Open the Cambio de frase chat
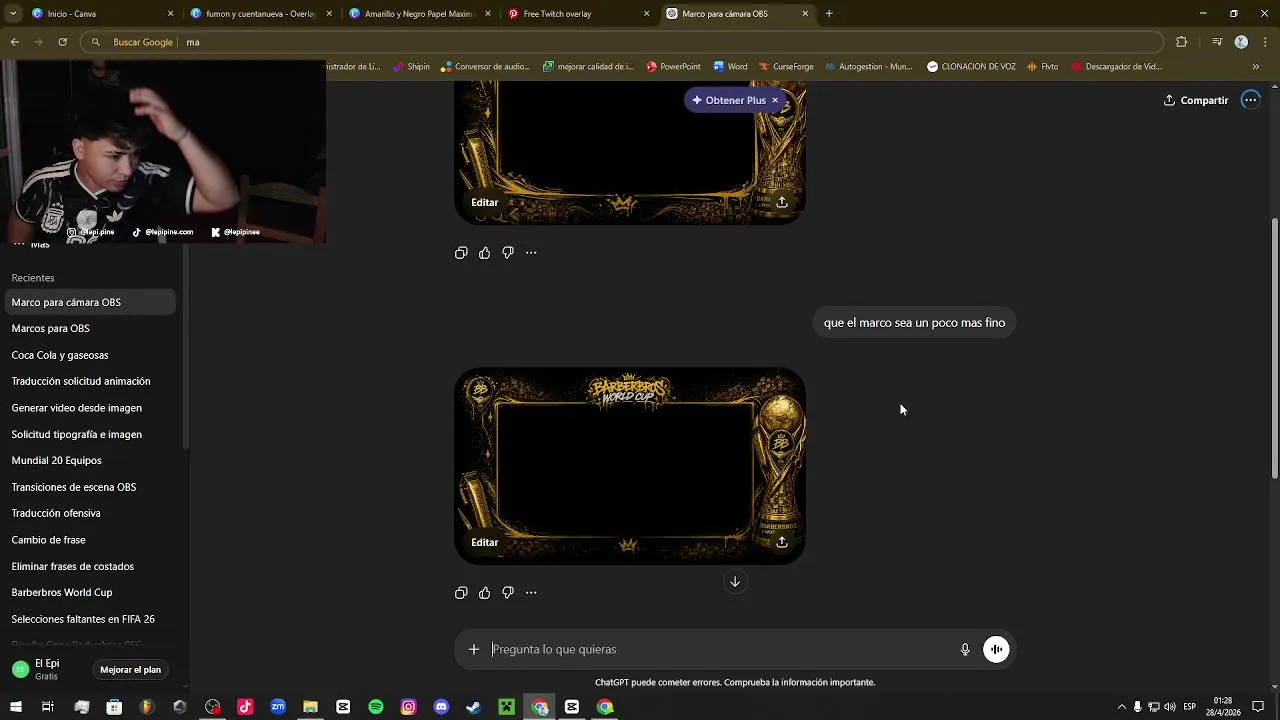 (88, 540)
